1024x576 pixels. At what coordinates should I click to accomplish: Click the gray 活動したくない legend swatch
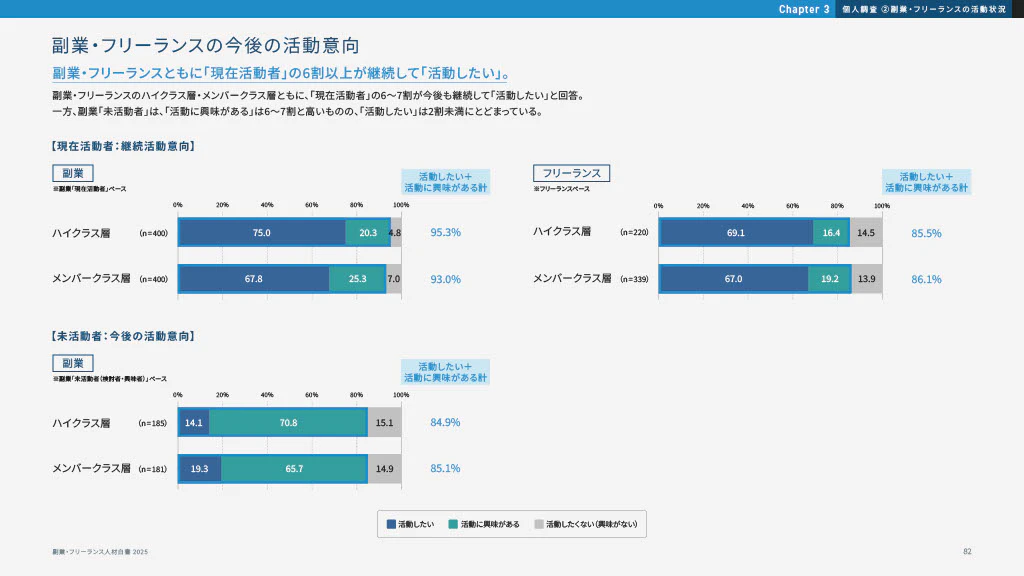point(539,524)
